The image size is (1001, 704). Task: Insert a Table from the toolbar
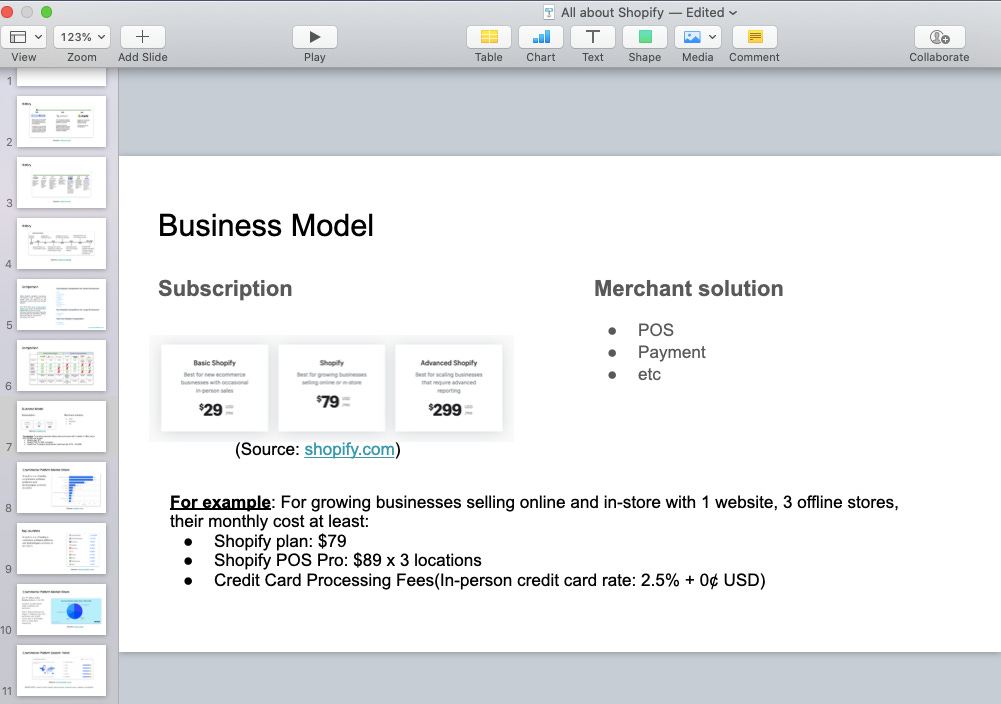tap(489, 37)
